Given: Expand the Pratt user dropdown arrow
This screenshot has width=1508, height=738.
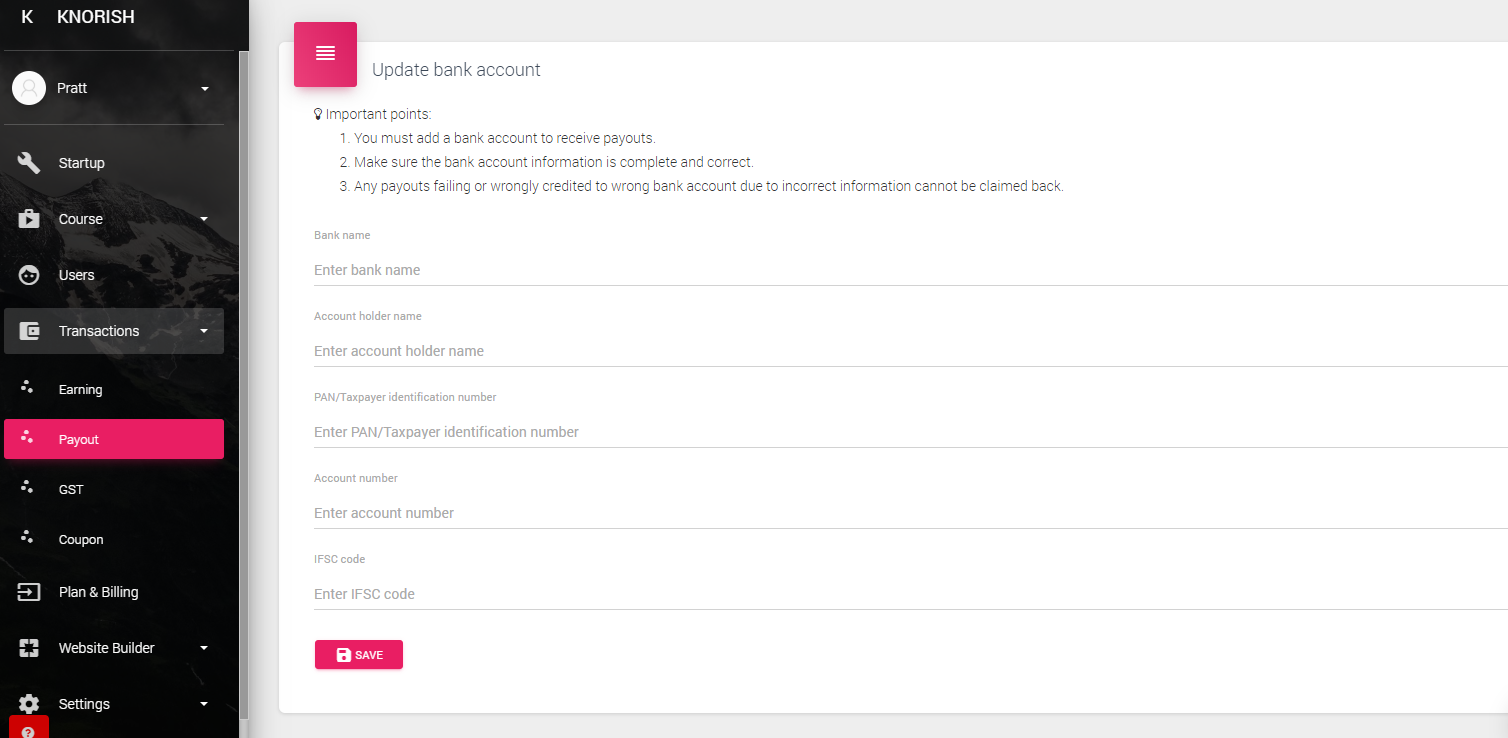Looking at the screenshot, I should tap(204, 88).
